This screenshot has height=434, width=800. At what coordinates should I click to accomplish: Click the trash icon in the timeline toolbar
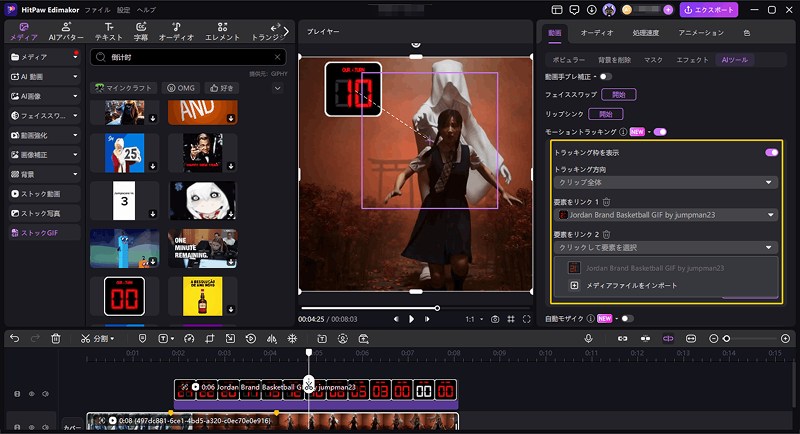click(x=56, y=339)
